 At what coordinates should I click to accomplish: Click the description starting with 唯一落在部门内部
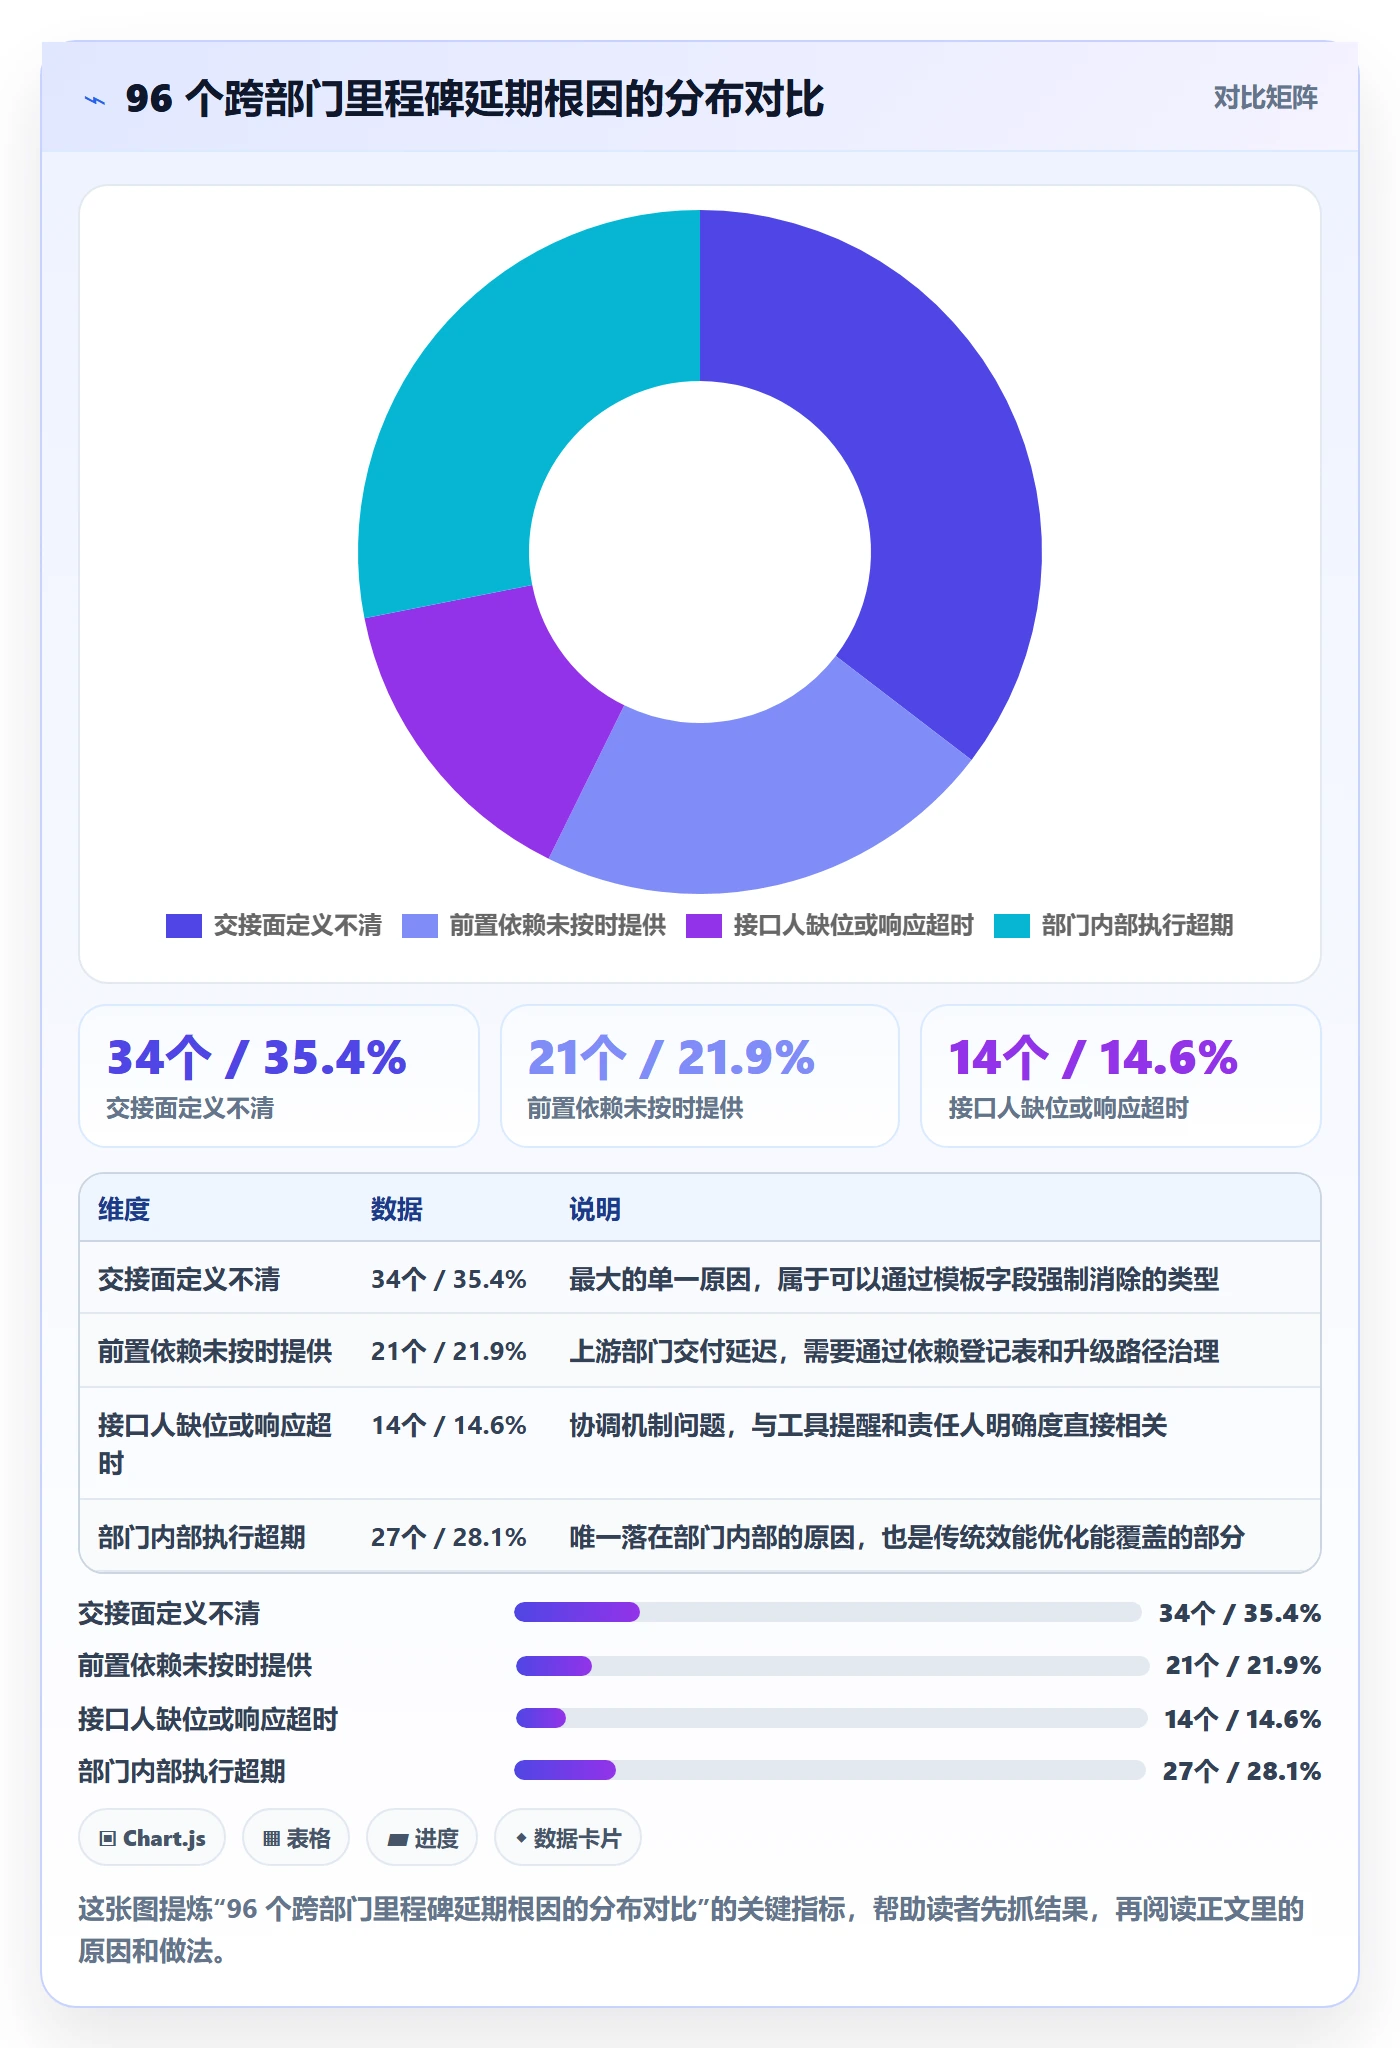pos(907,1537)
